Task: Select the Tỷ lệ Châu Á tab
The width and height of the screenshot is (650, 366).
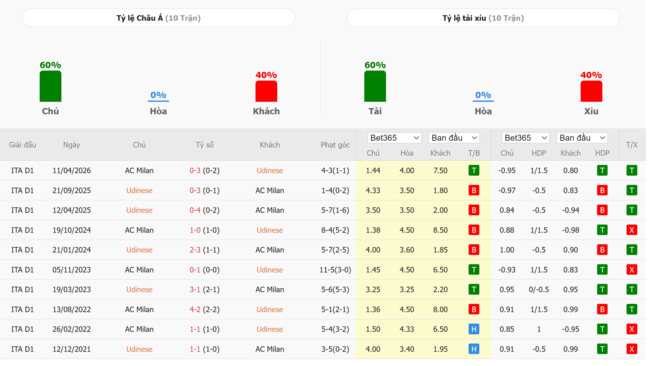Action: coord(158,18)
